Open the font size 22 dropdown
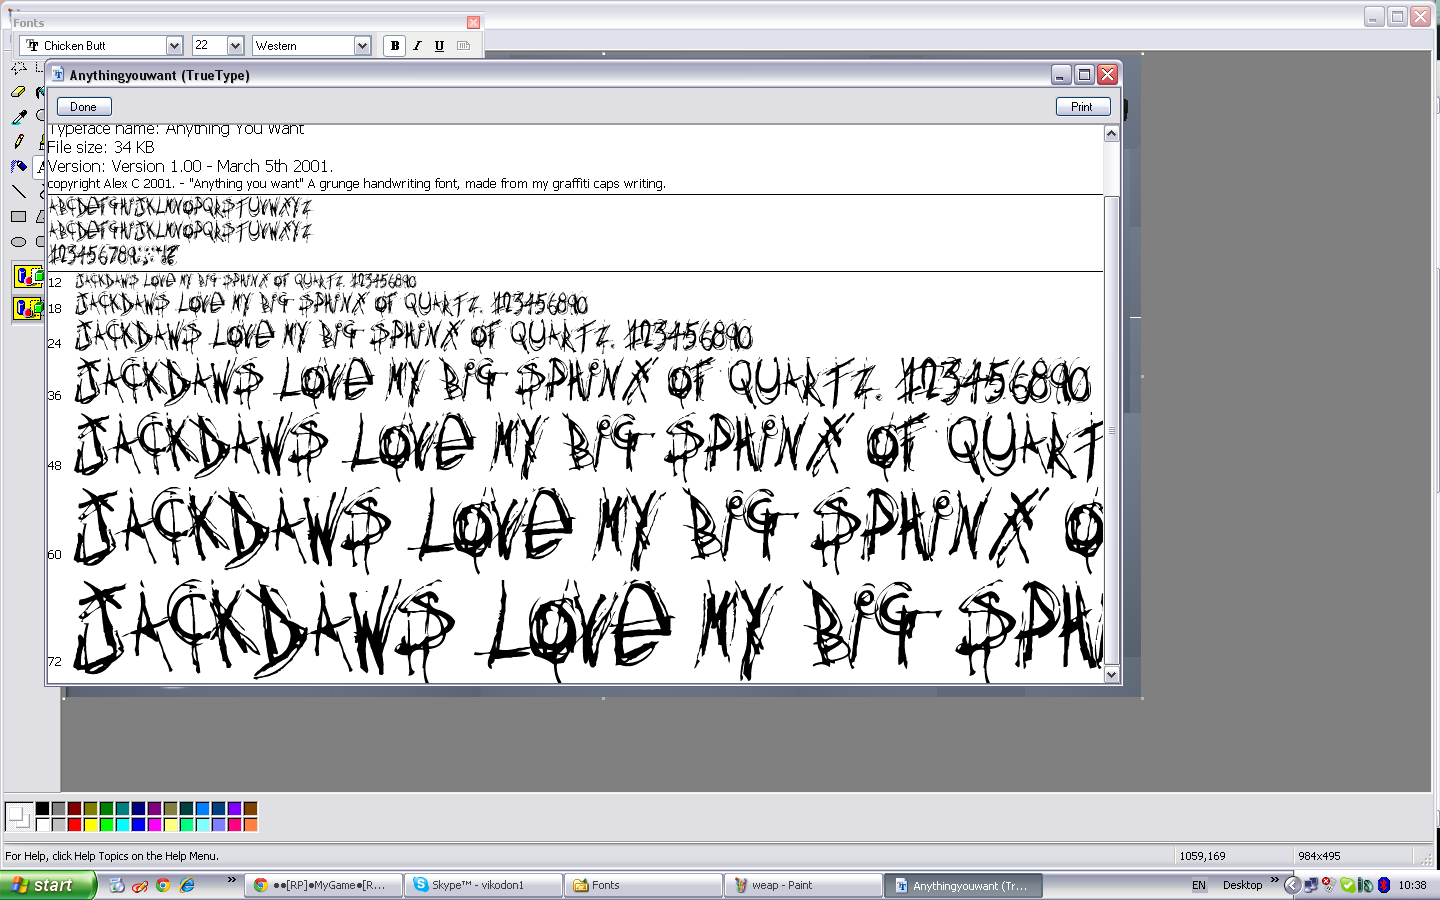The image size is (1440, 900). [235, 46]
